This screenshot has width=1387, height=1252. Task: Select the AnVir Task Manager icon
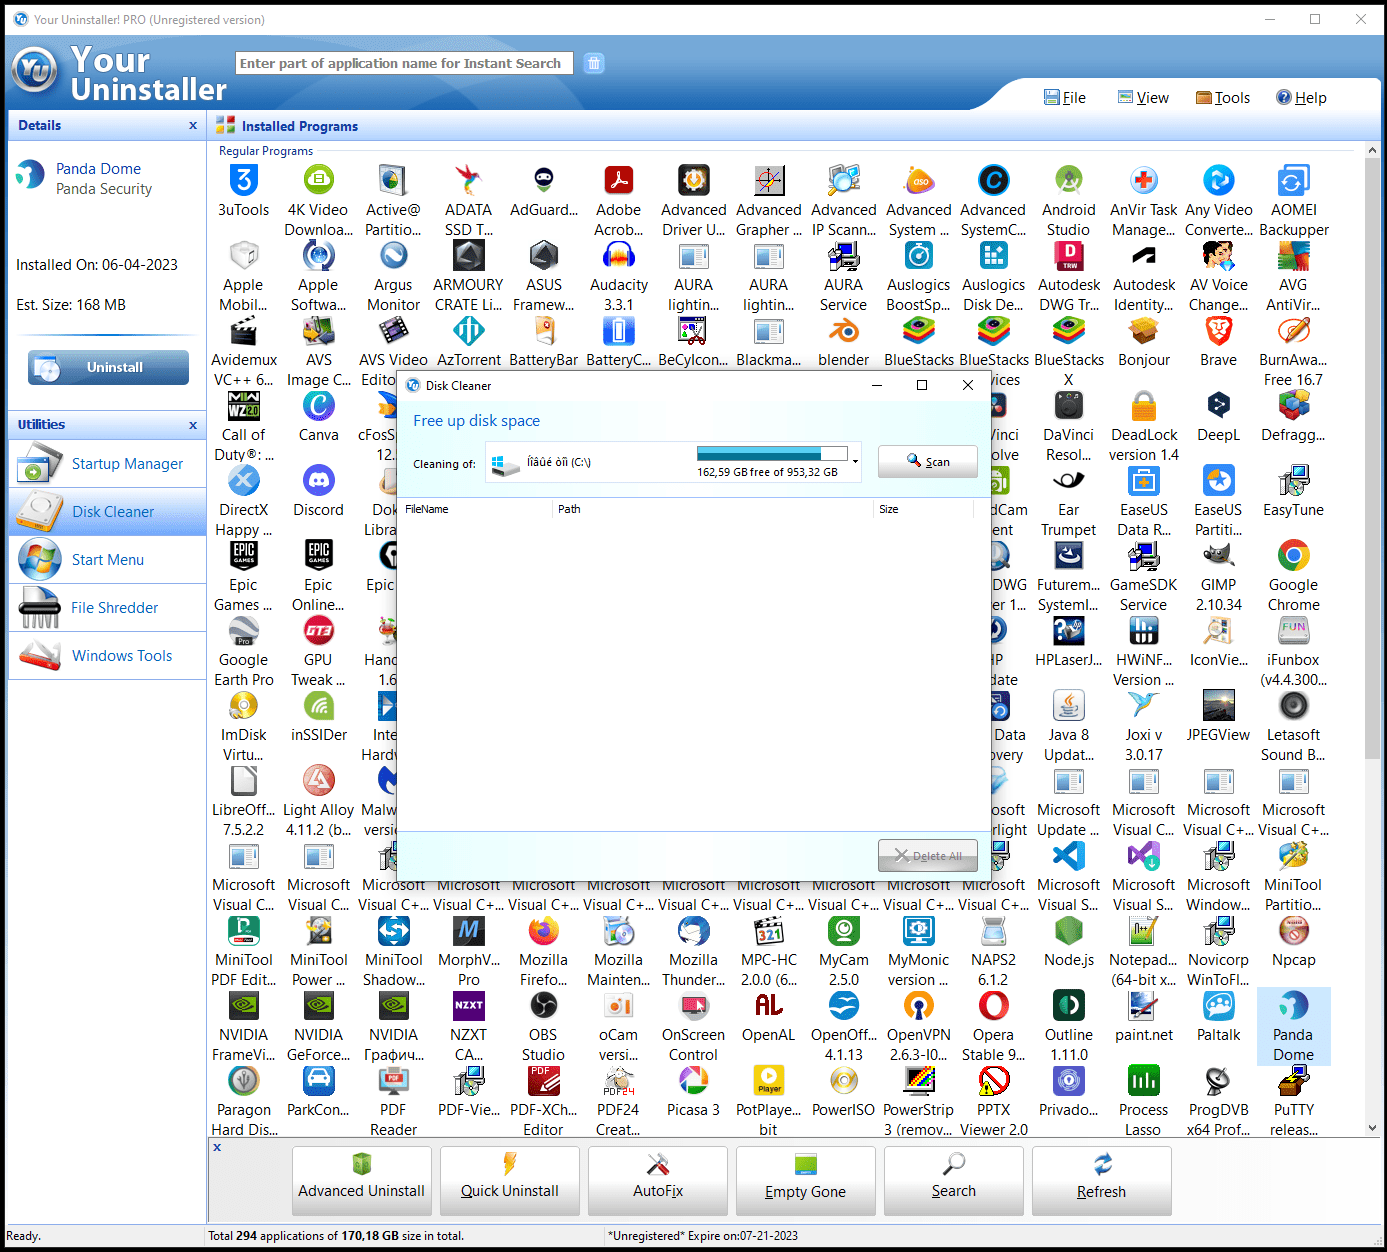(1144, 181)
